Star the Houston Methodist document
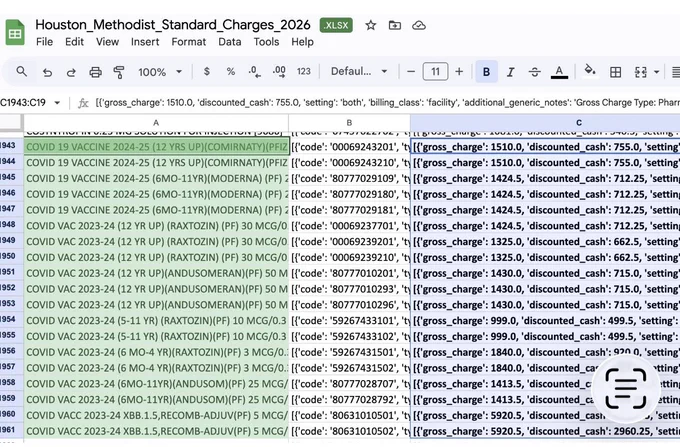Image resolution: width=680 pixels, height=447 pixels. tap(370, 26)
